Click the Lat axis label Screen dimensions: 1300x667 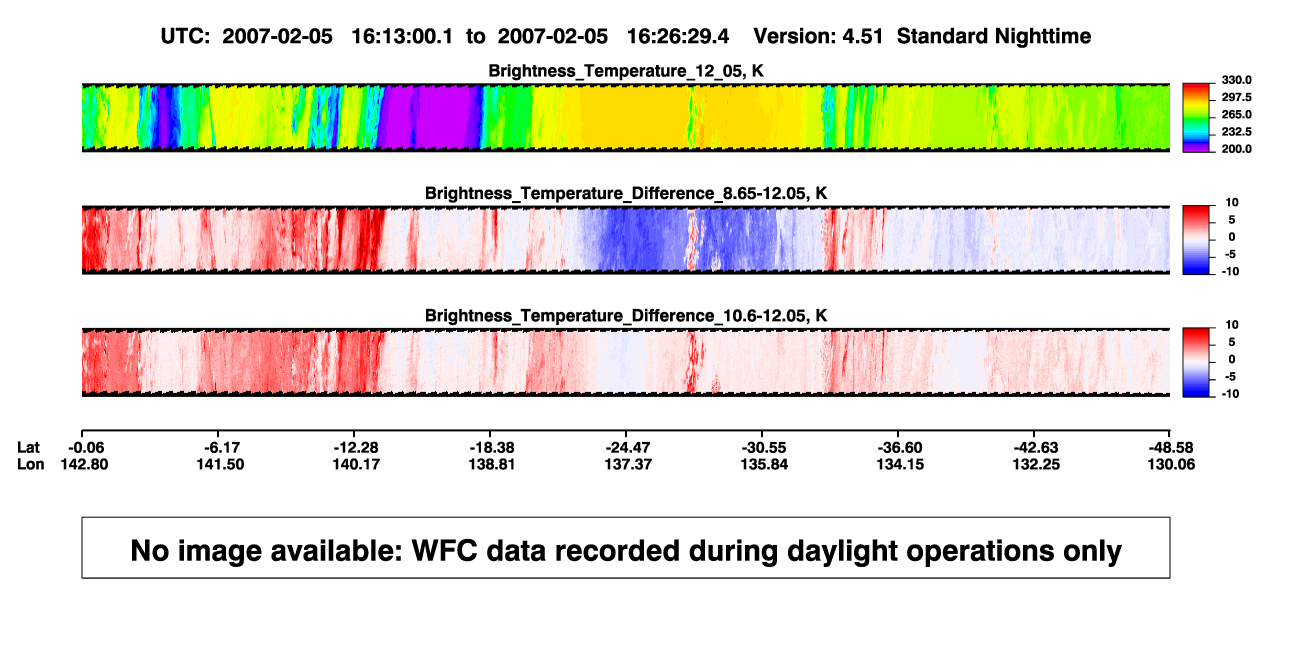click(x=29, y=448)
